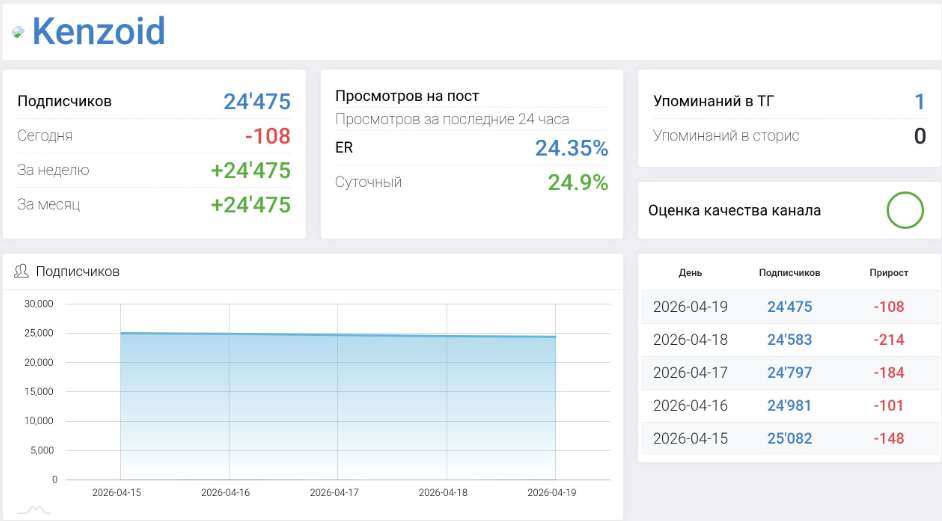This screenshot has width=942, height=521.
Task: Click the Просмотров на пост heading
Action: (407, 96)
